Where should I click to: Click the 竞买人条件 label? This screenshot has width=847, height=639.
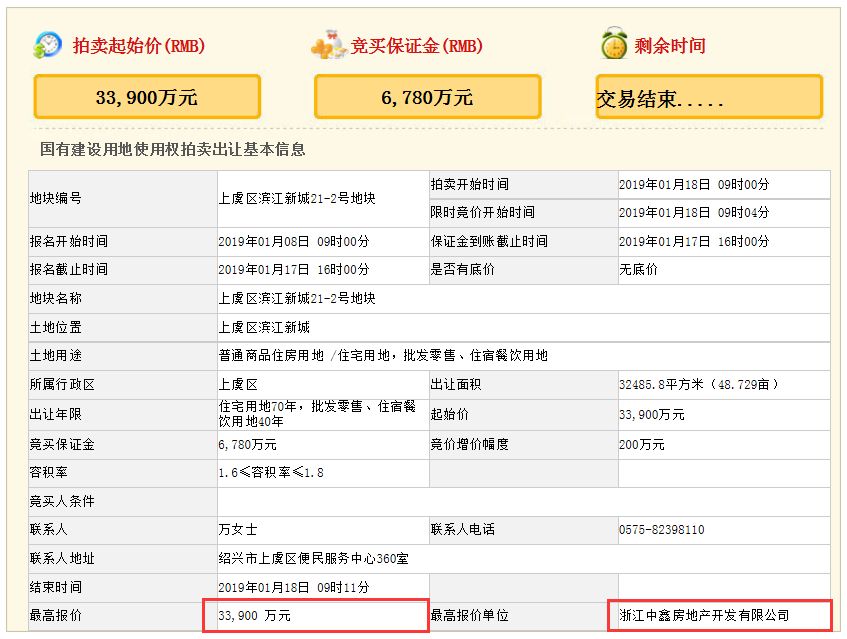(62, 501)
